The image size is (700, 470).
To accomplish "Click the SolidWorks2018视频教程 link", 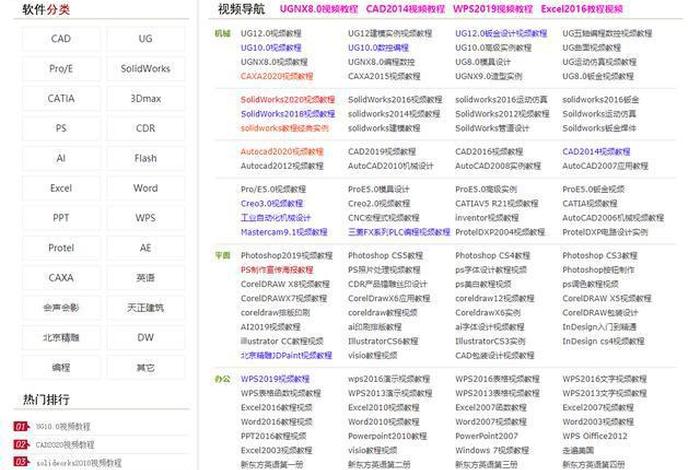I will 288,114.
